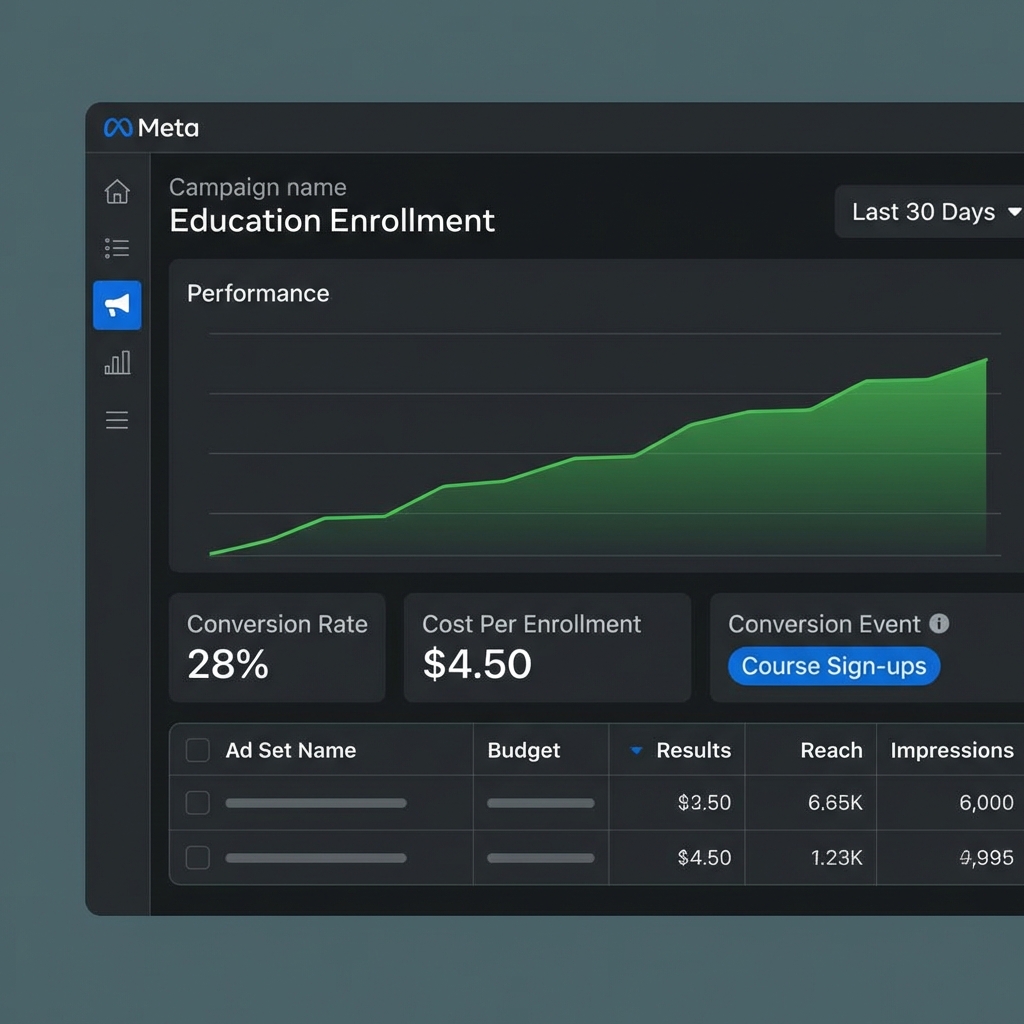This screenshot has height=1024, width=1024.
Task: Click the Ad Set Name column header
Action: tap(291, 751)
